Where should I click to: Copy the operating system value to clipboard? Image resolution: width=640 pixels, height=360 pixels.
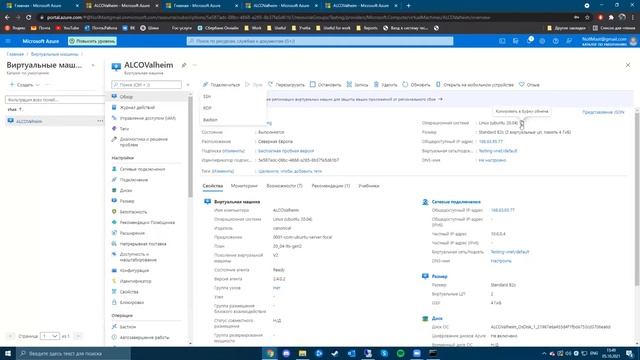tap(522, 123)
